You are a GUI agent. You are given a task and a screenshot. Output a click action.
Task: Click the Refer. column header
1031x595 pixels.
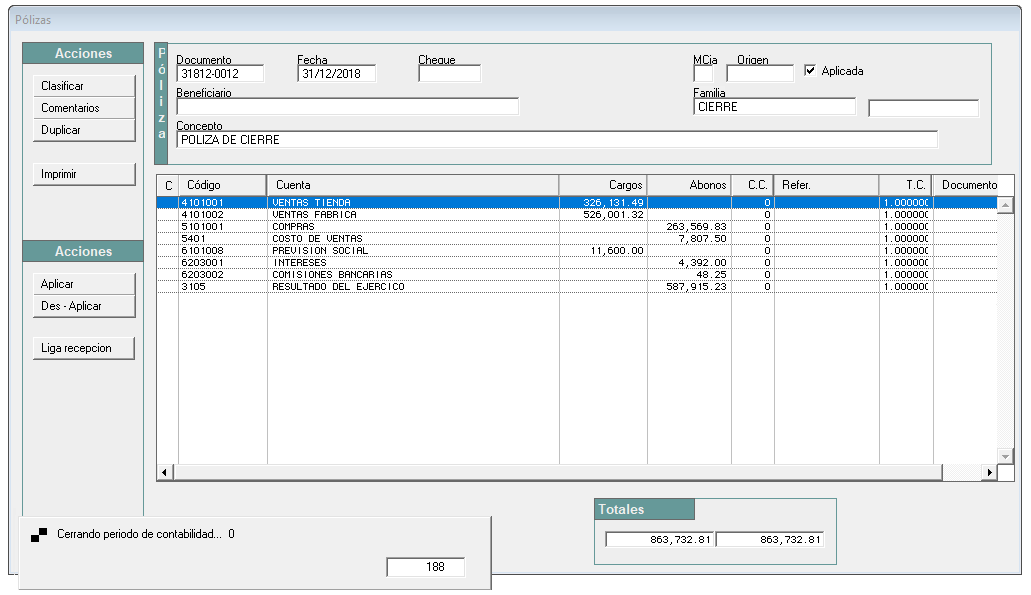tap(827, 185)
